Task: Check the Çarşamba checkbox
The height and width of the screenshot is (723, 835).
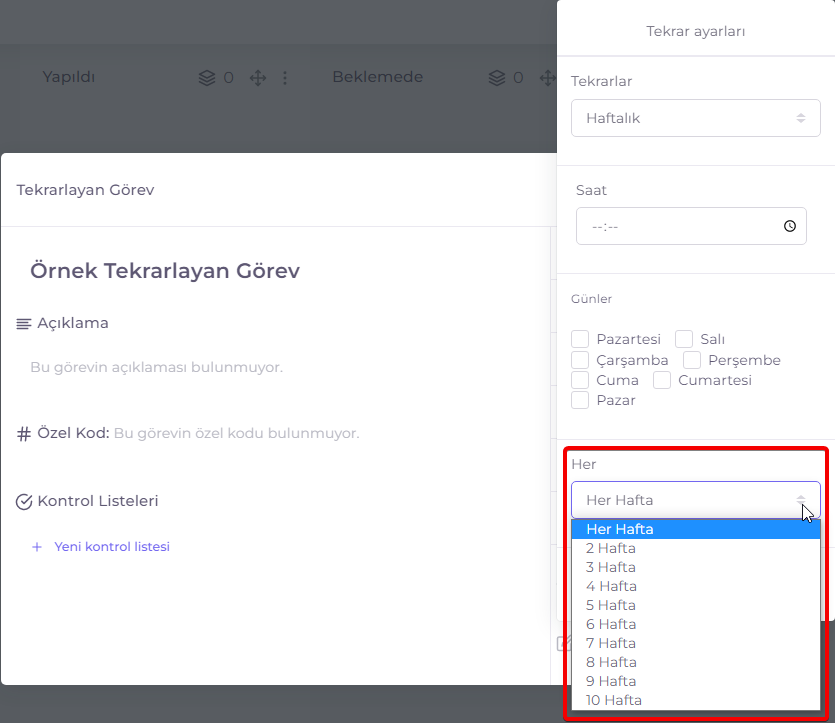Action: tap(580, 360)
